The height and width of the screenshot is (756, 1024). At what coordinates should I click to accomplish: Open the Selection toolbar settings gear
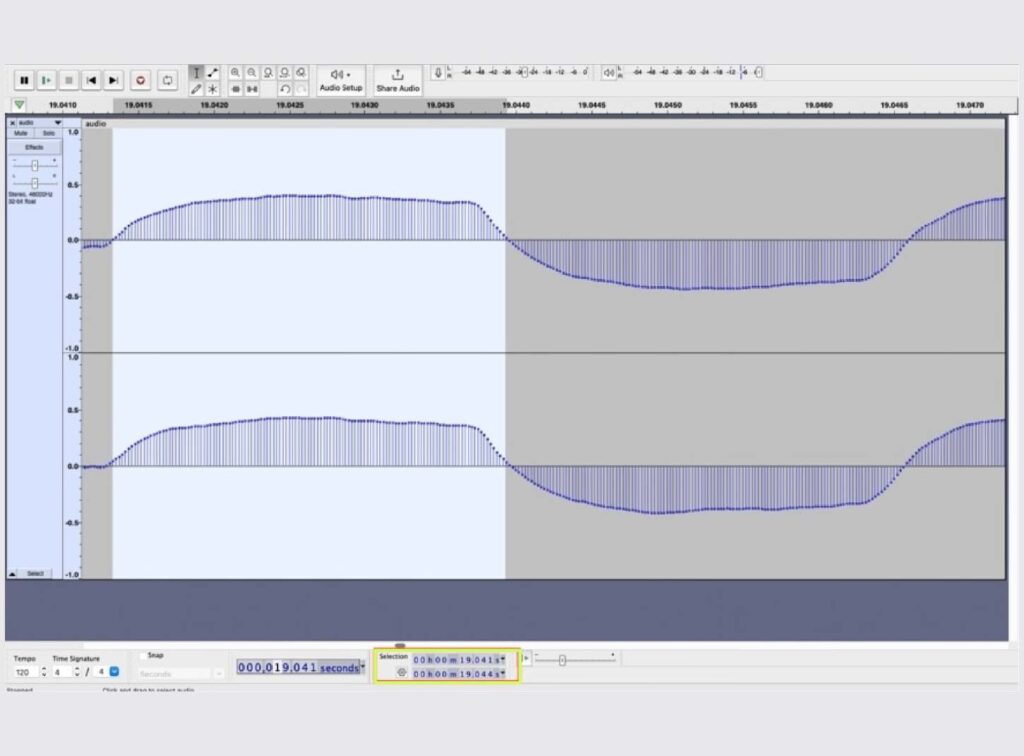pyautogui.click(x=402, y=672)
